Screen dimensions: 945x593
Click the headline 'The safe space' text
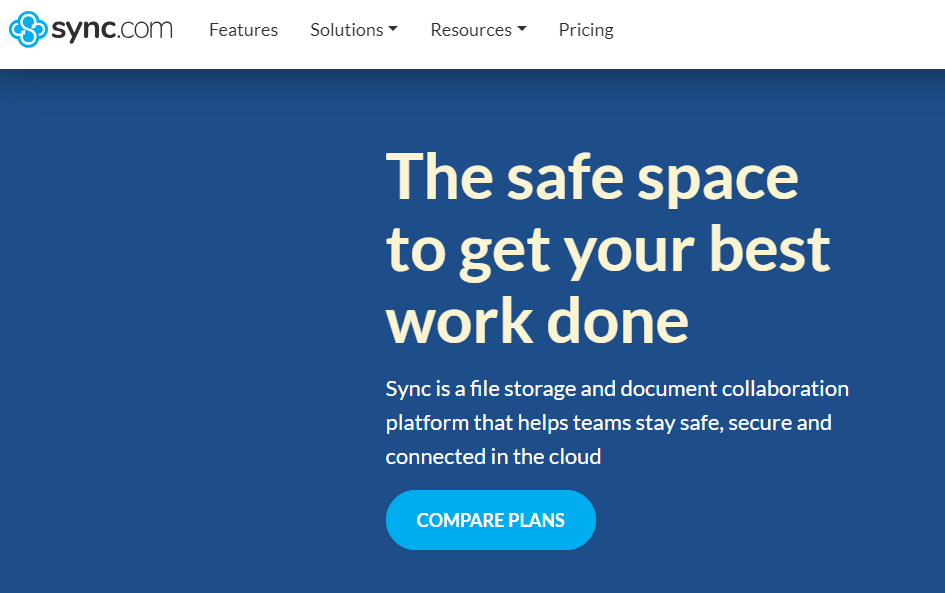[592, 176]
